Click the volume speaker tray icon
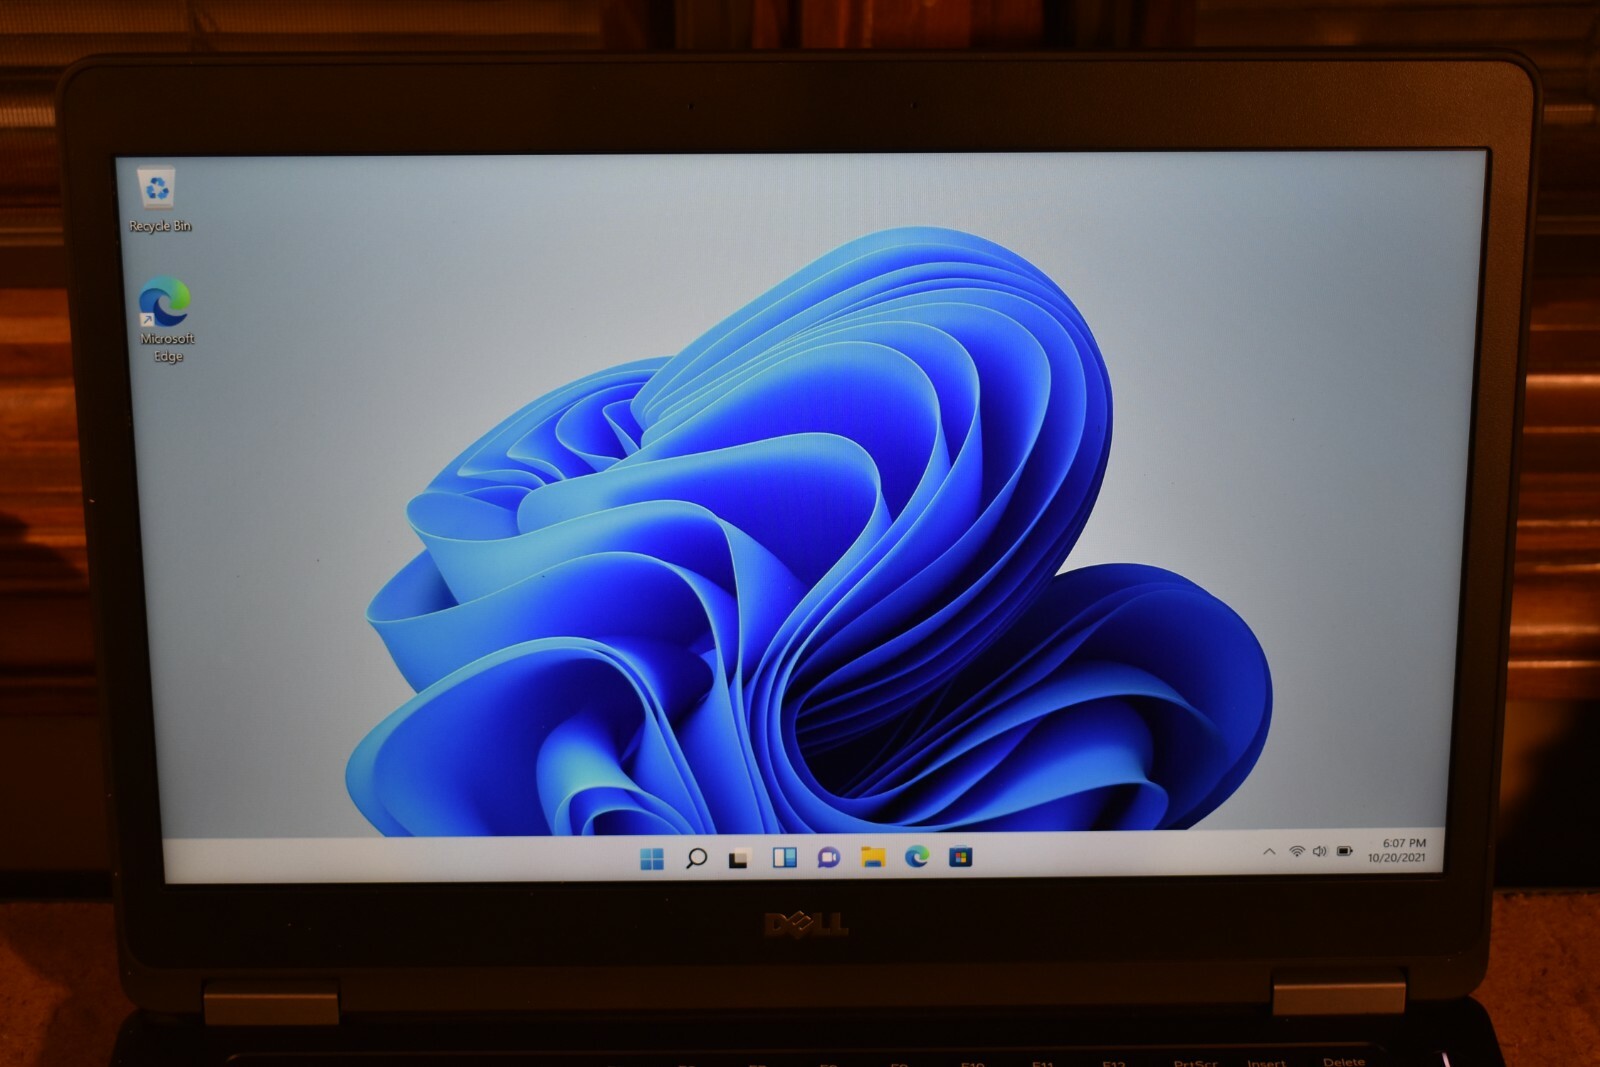This screenshot has height=1067, width=1600. pos(1320,851)
